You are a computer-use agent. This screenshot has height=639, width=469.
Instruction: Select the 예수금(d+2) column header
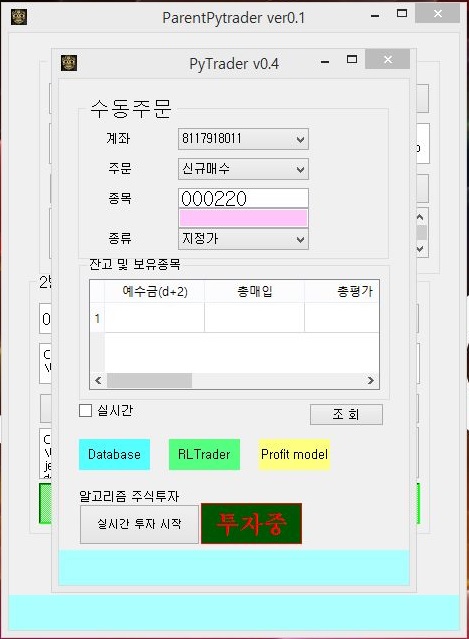[154, 291]
